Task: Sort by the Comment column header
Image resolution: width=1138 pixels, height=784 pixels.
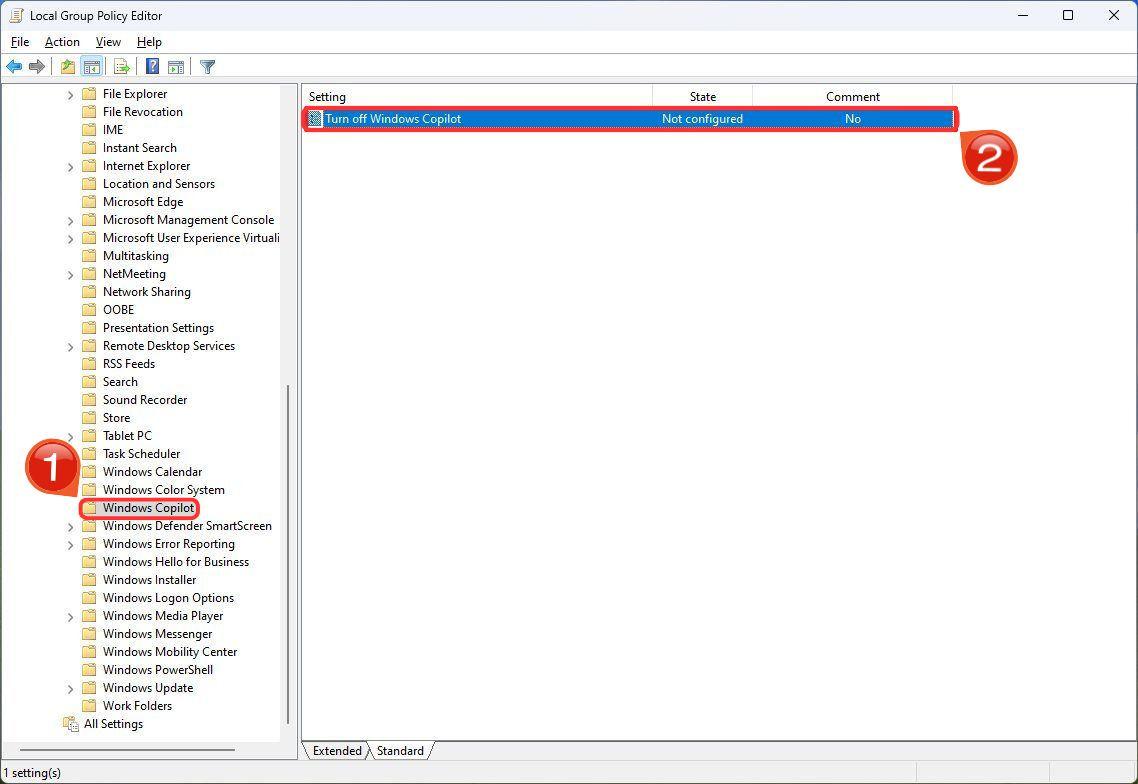Action: point(853,97)
